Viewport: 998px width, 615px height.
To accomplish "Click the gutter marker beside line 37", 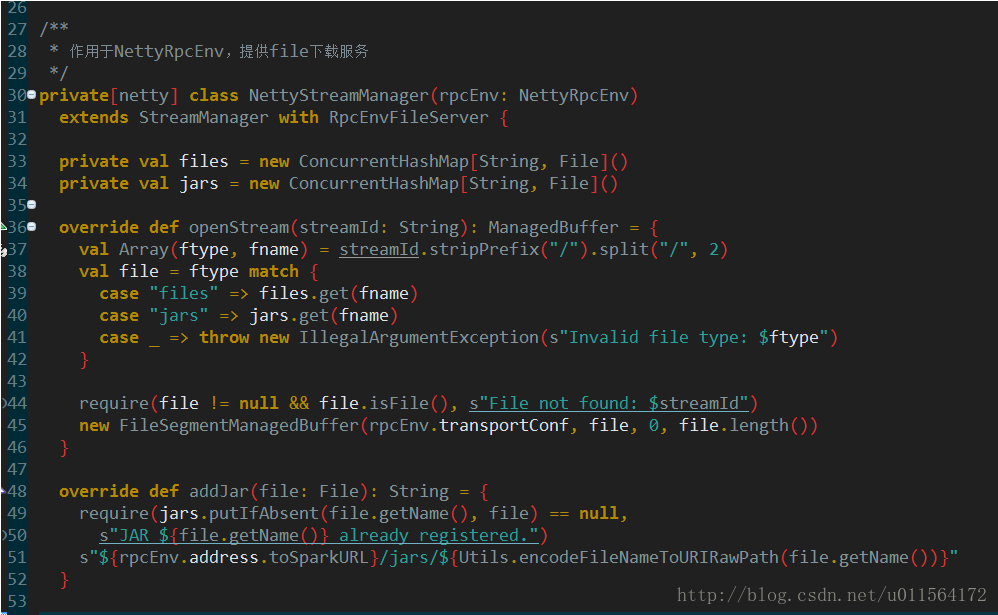I will tap(3, 251).
